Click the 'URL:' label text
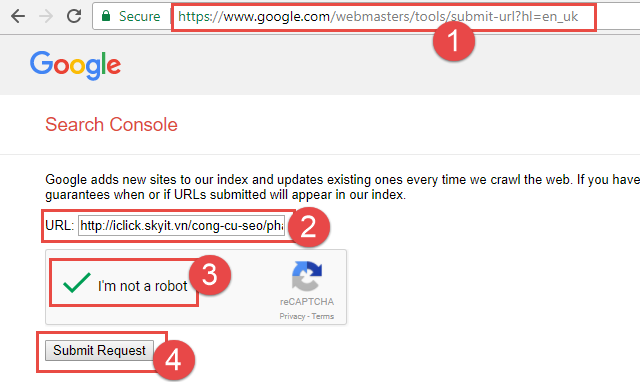Screen dimensions: 640x382 point(60,225)
